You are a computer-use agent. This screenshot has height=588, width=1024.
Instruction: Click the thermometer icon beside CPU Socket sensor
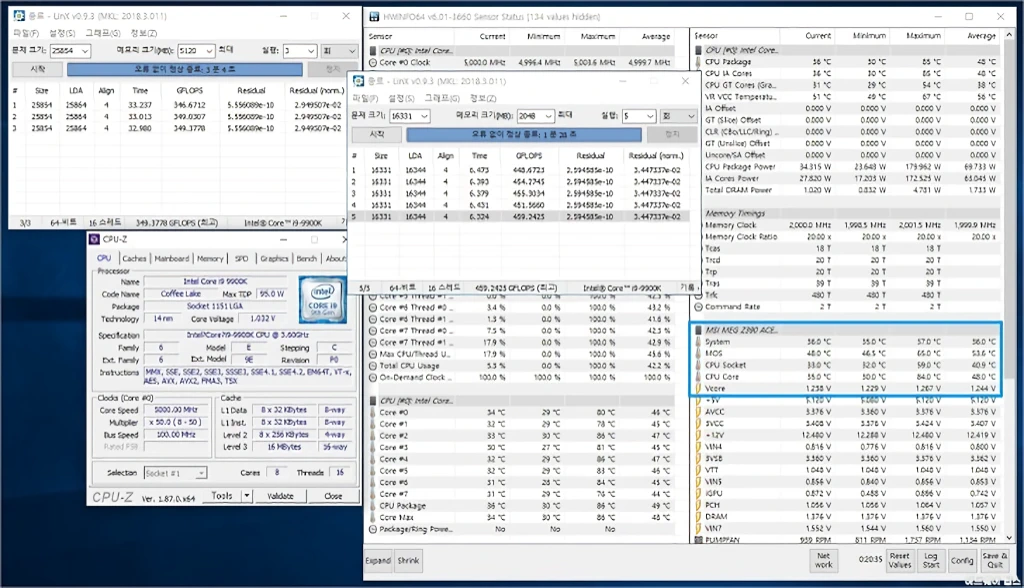point(698,365)
